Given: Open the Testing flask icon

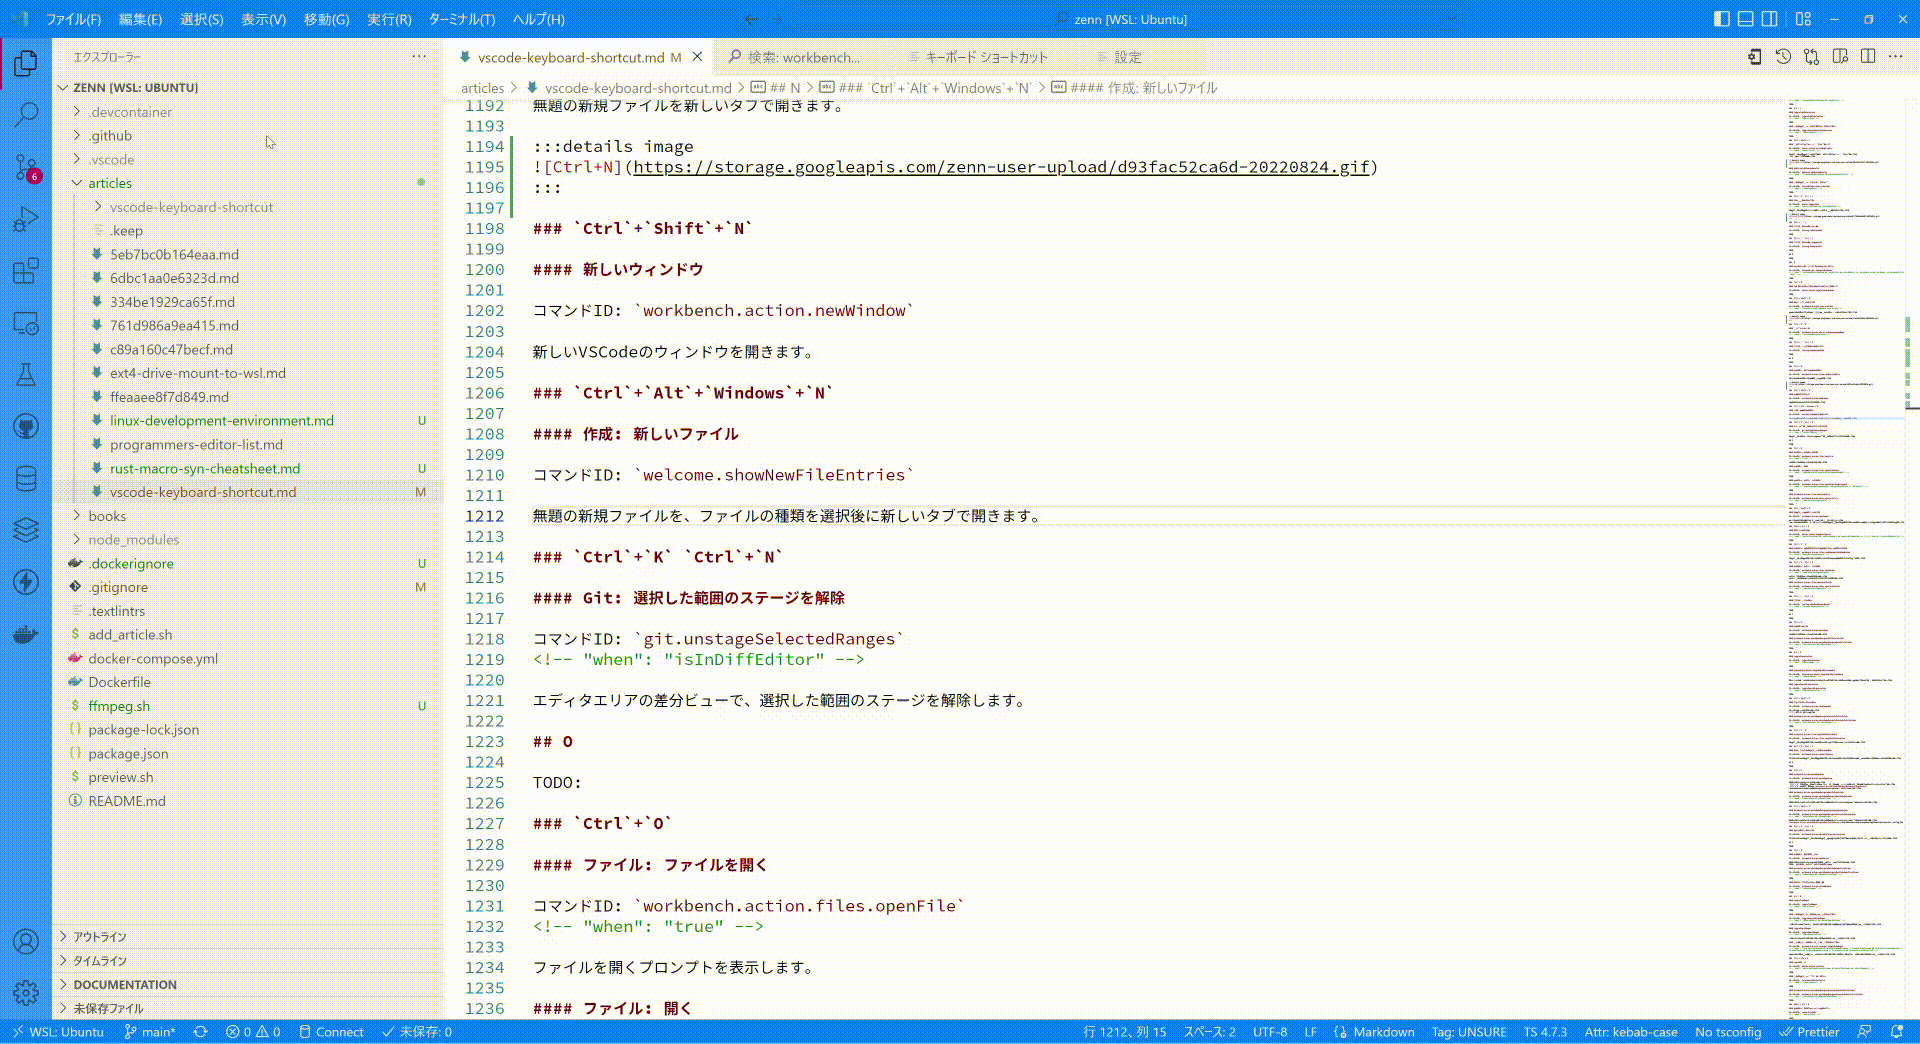Looking at the screenshot, I should 26,375.
